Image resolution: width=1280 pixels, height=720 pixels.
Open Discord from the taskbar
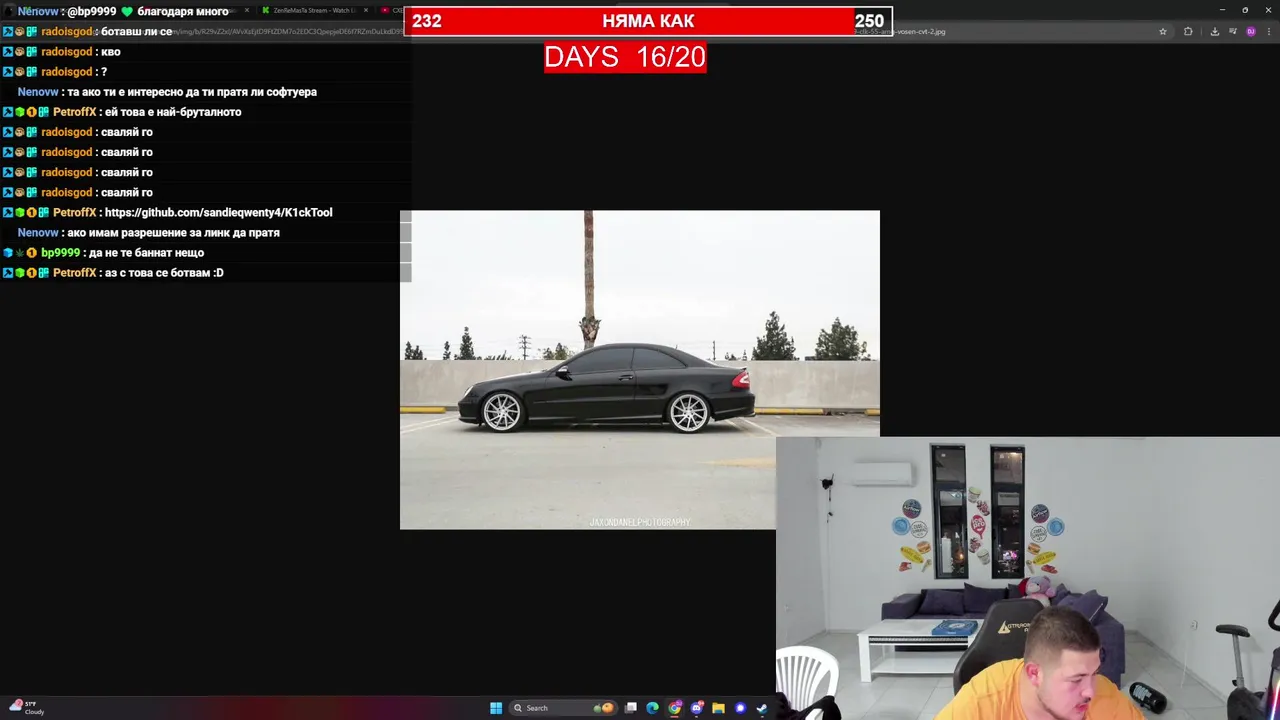(697, 708)
